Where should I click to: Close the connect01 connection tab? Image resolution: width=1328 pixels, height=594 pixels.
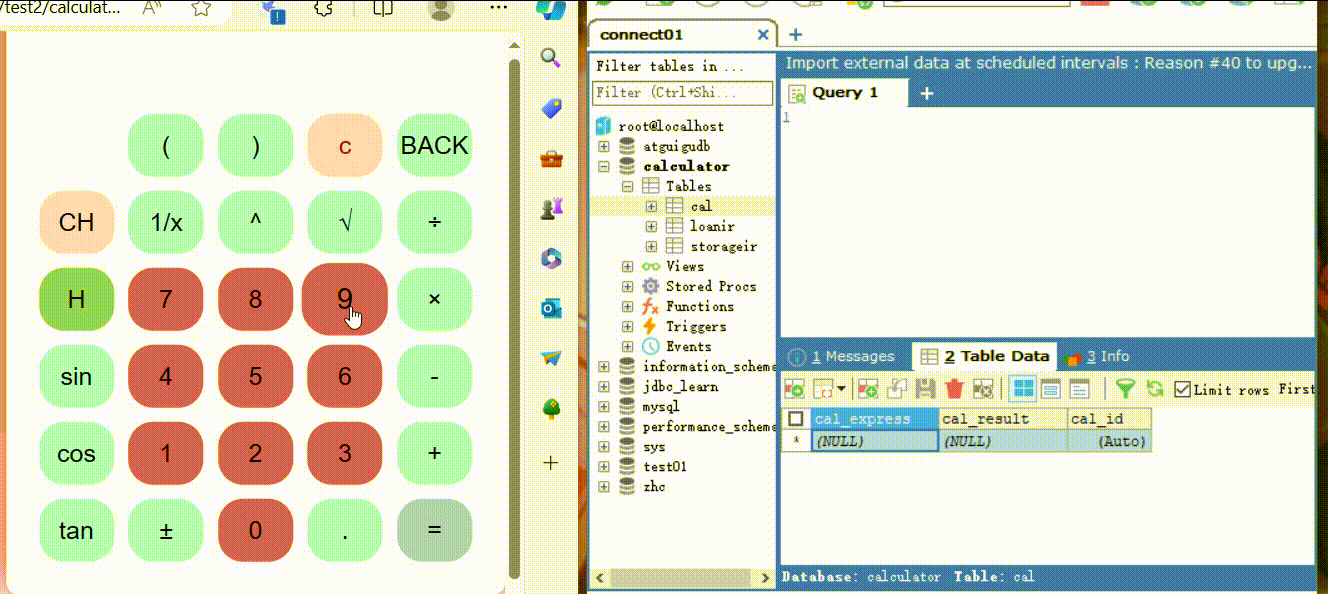point(763,34)
